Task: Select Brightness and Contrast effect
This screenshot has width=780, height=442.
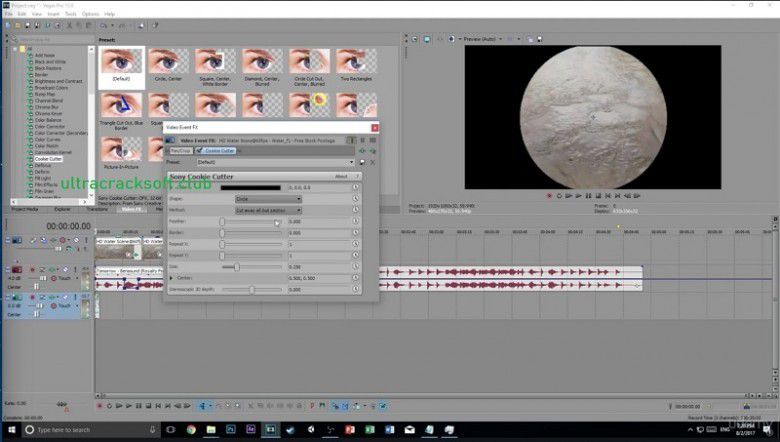Action: point(59,81)
